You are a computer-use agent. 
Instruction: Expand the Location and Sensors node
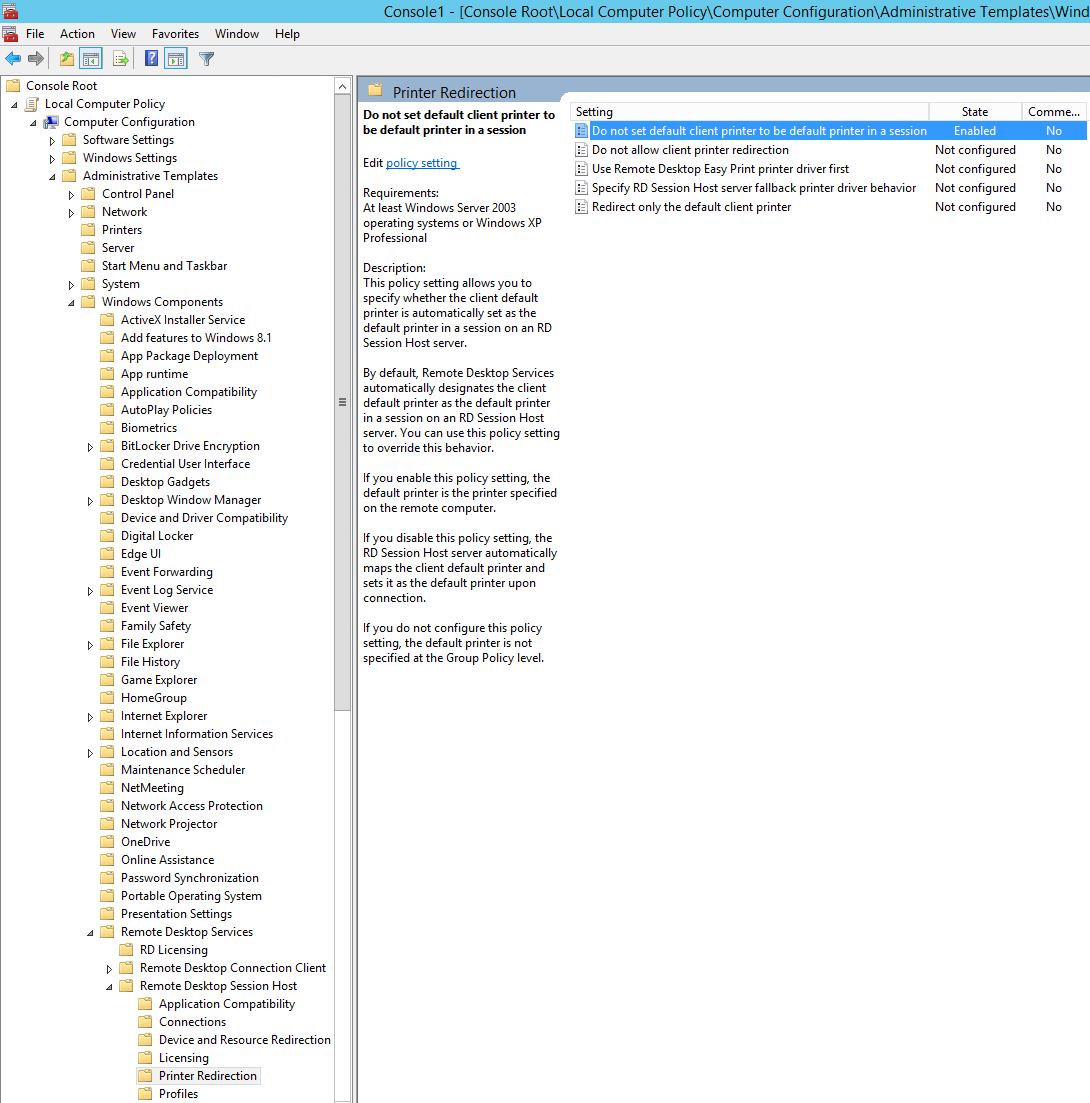pyautogui.click(x=90, y=753)
